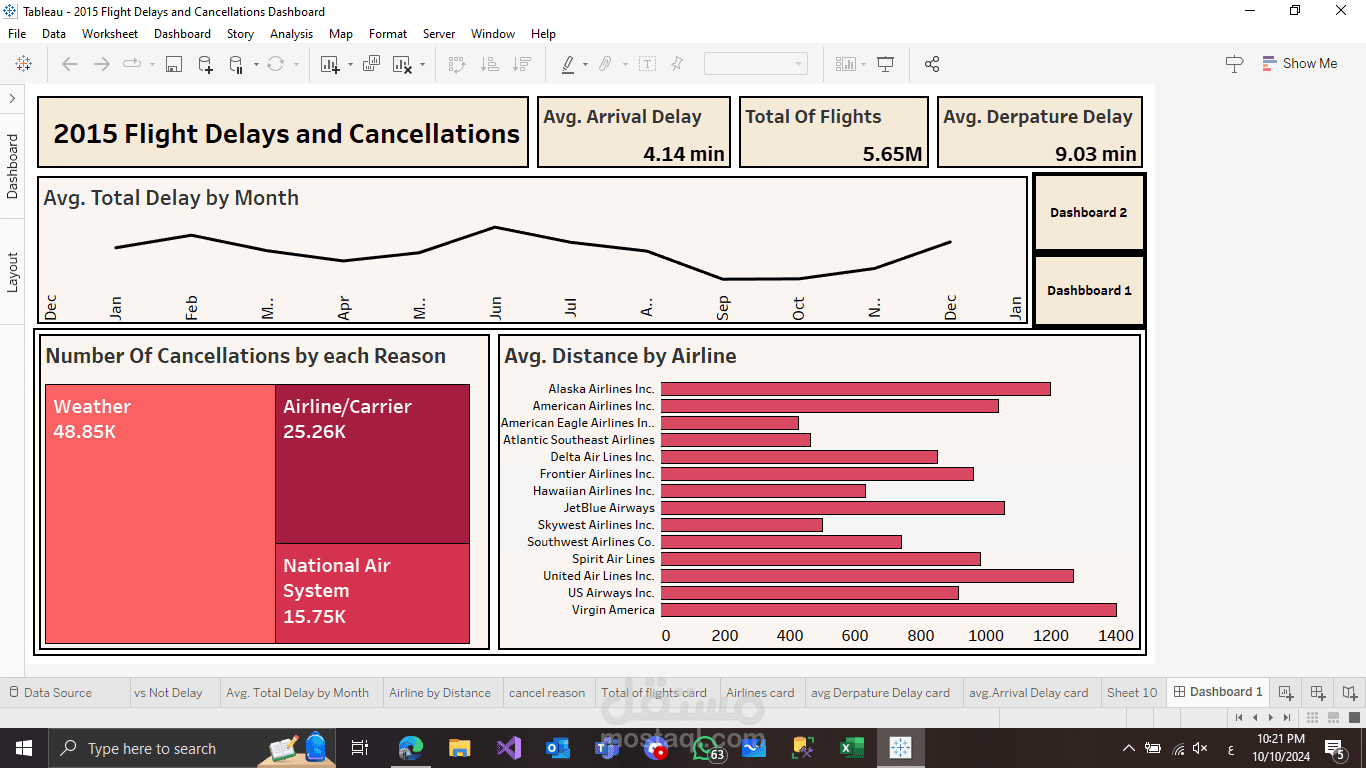Switch to the cancel reason sheet tab

(547, 692)
